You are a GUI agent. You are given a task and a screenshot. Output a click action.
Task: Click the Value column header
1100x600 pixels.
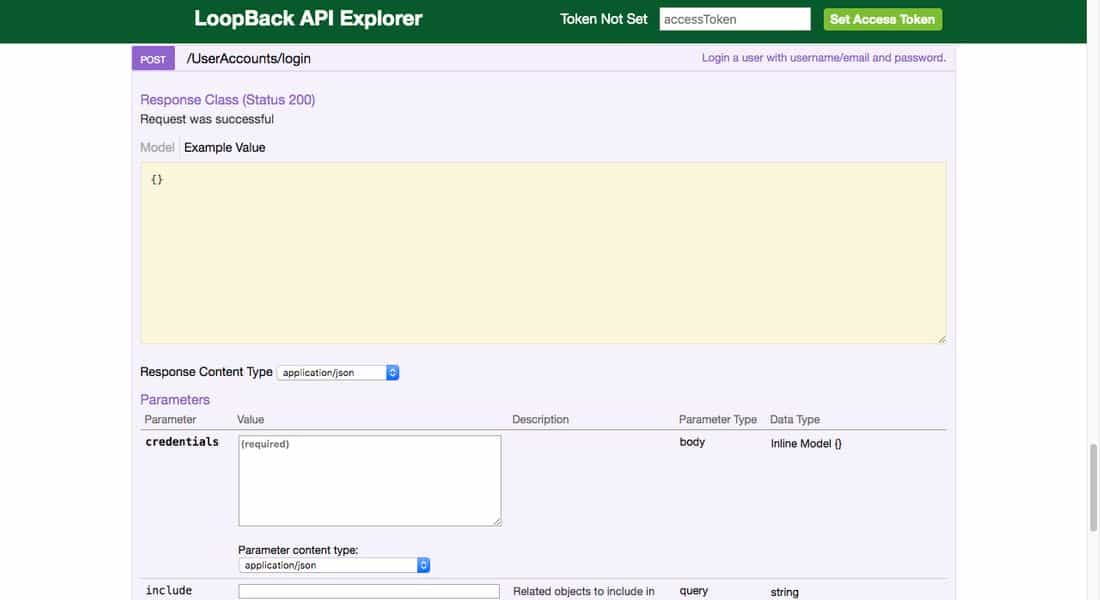(x=250, y=419)
